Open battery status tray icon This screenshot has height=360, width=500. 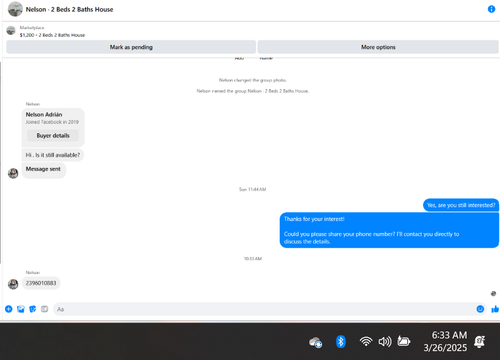(x=403, y=341)
